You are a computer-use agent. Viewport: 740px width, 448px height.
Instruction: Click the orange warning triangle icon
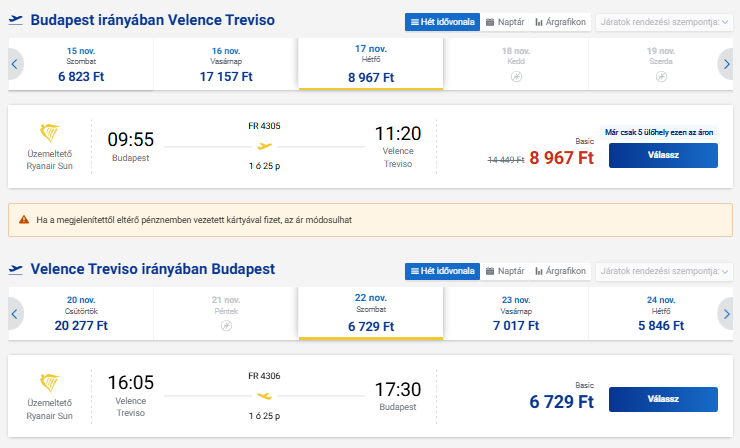(21, 219)
